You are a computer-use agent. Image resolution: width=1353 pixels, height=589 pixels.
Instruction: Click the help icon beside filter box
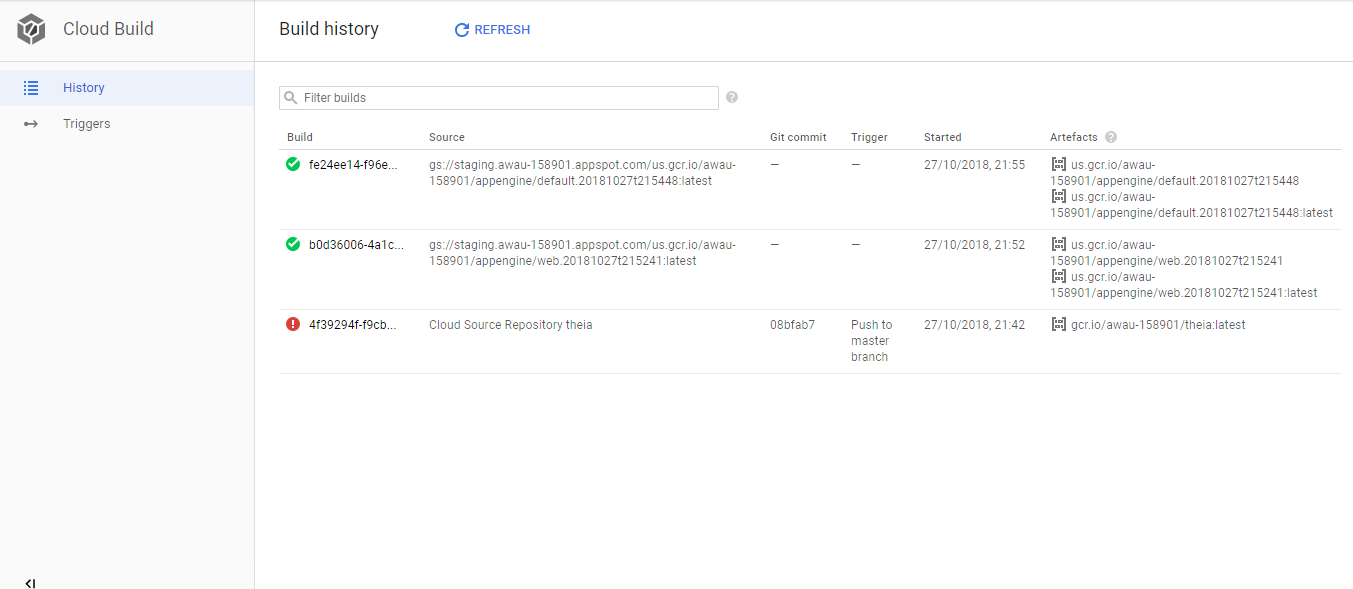732,97
